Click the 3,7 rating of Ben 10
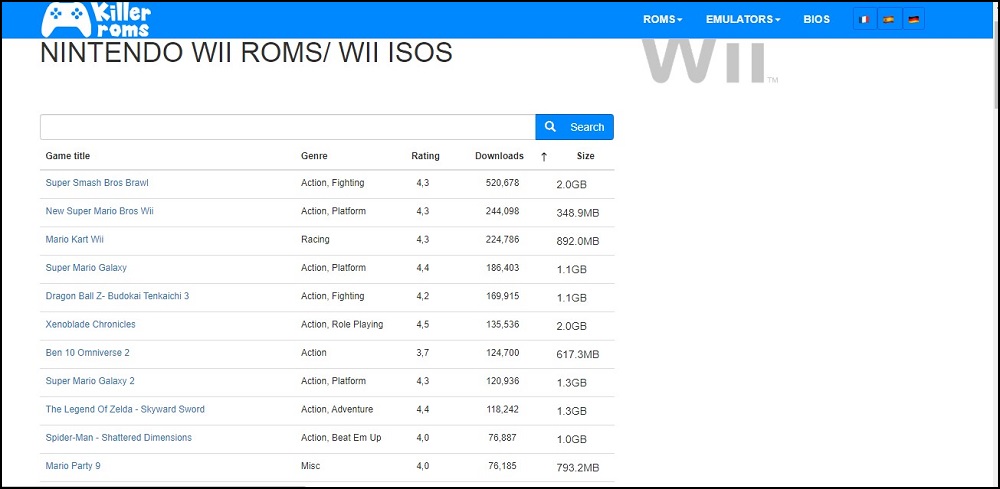Screen dimensions: 1000x489 click(423, 352)
